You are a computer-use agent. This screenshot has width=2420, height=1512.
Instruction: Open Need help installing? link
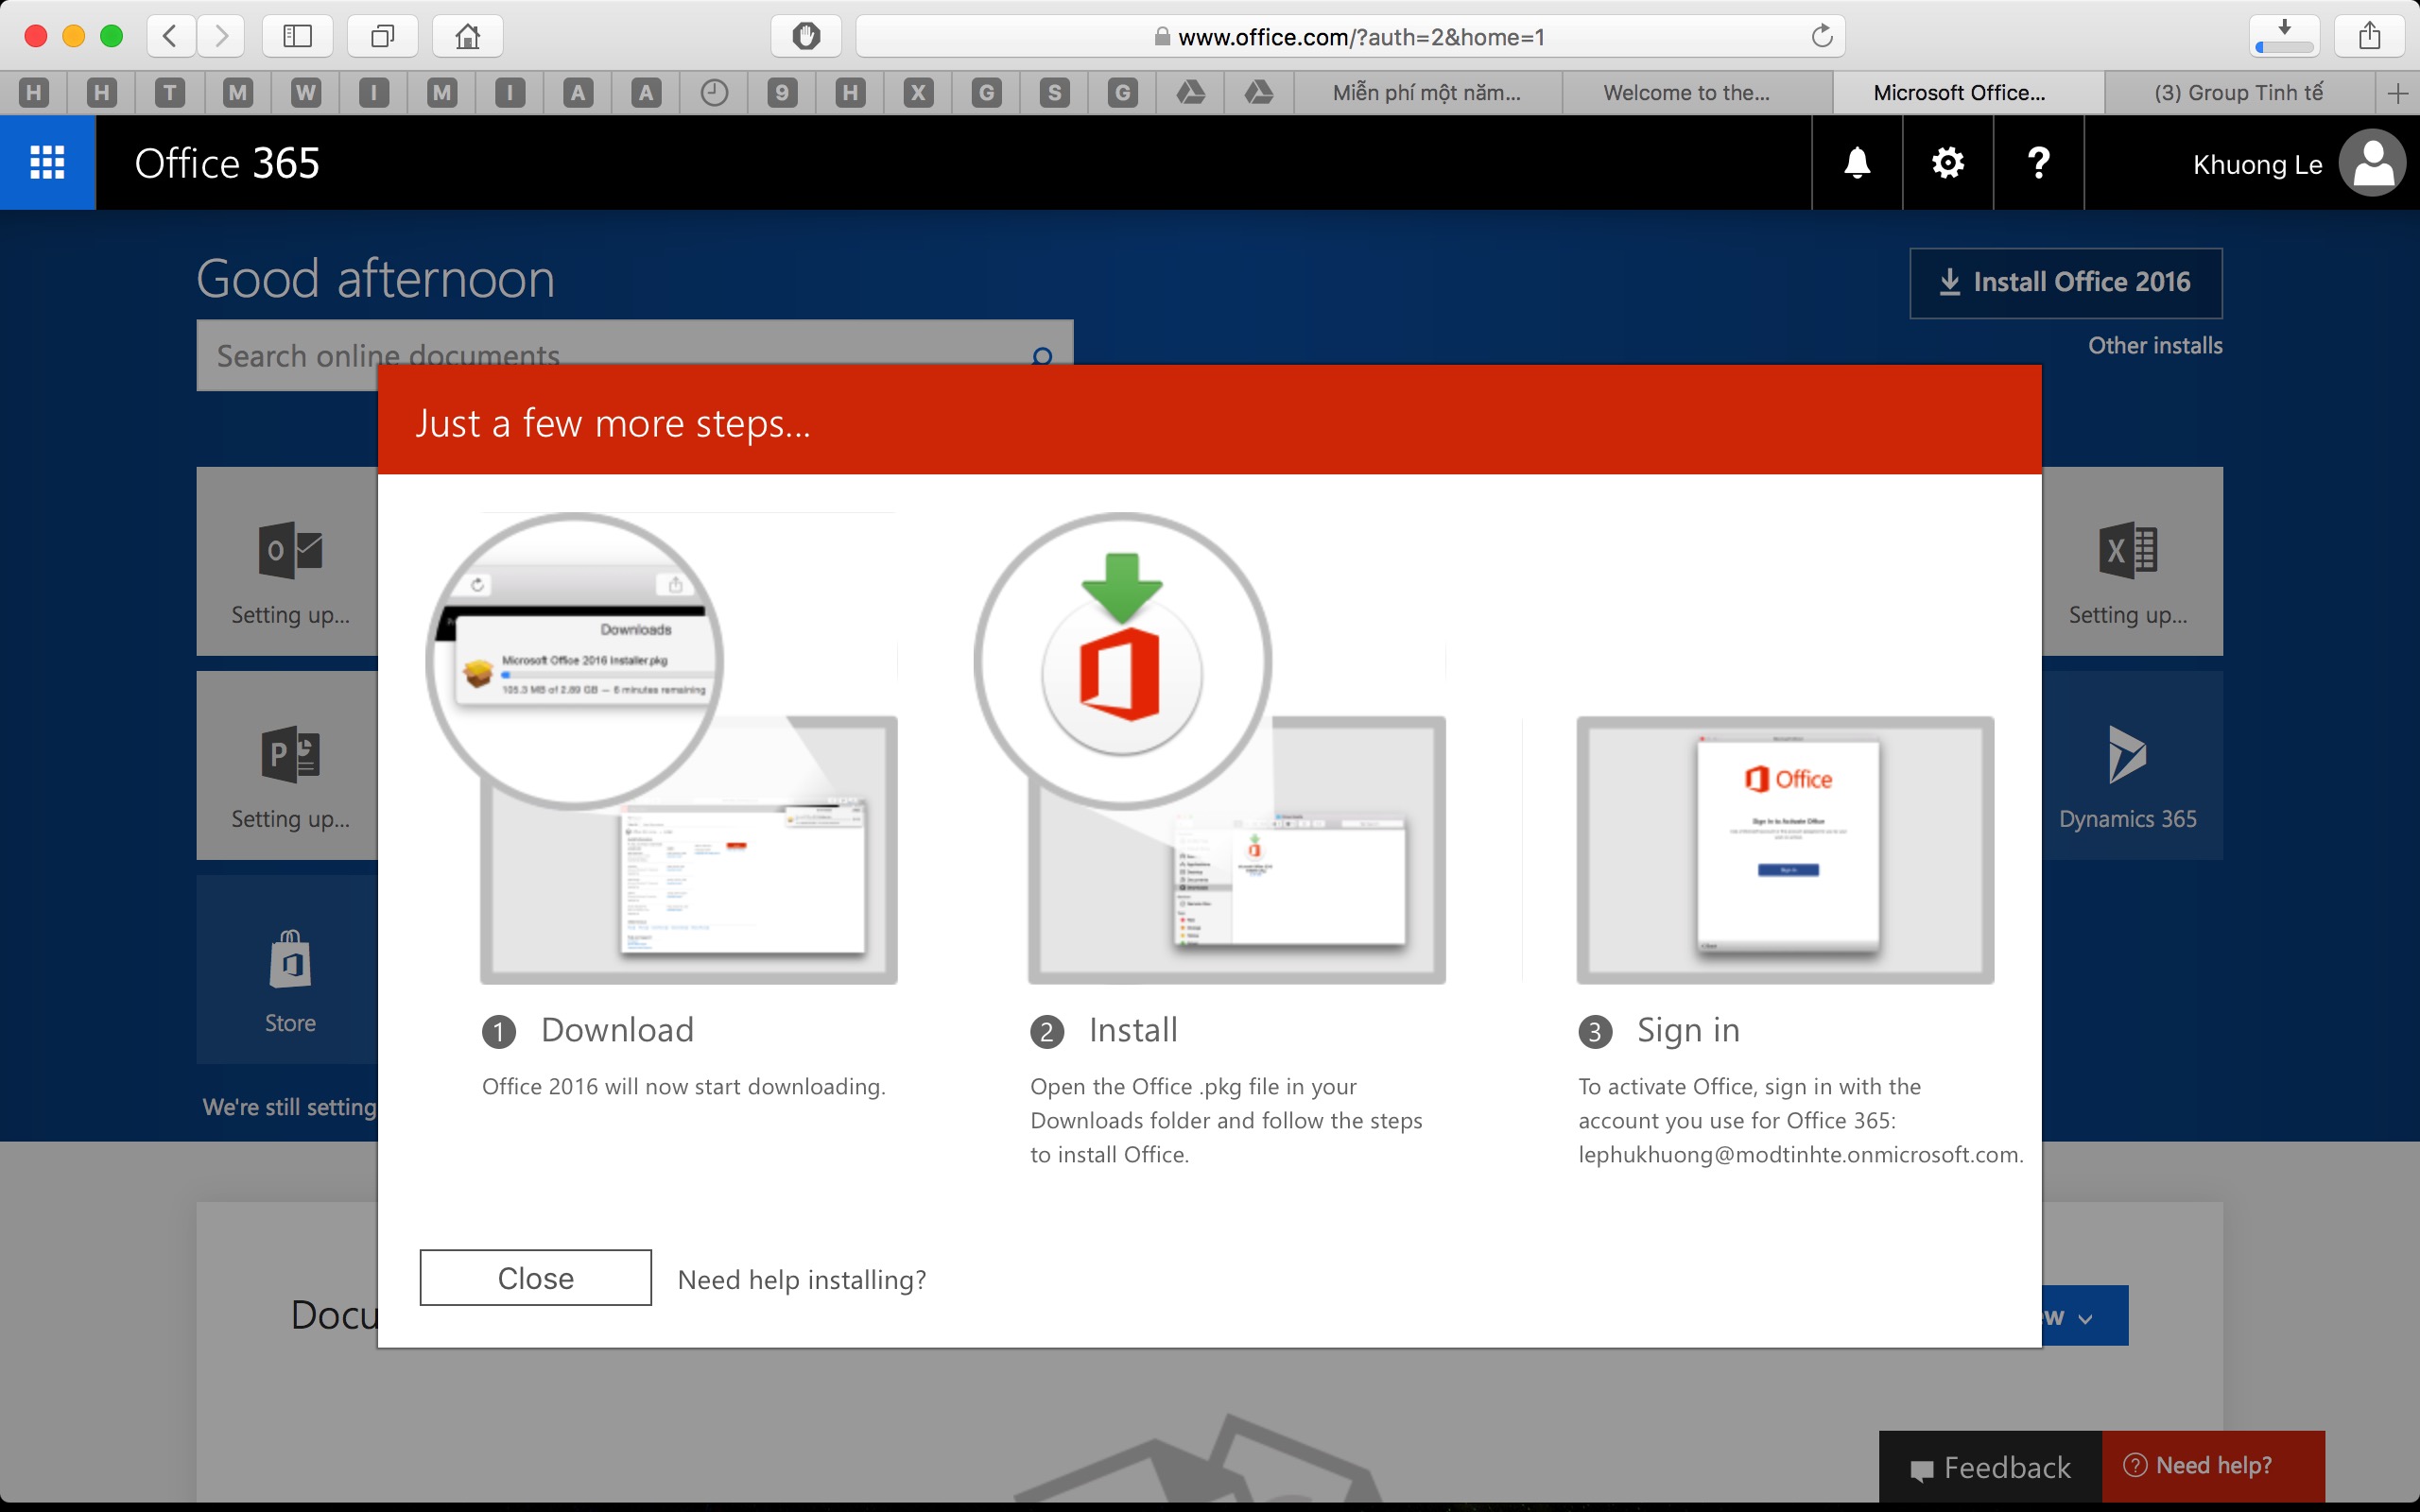(x=802, y=1279)
